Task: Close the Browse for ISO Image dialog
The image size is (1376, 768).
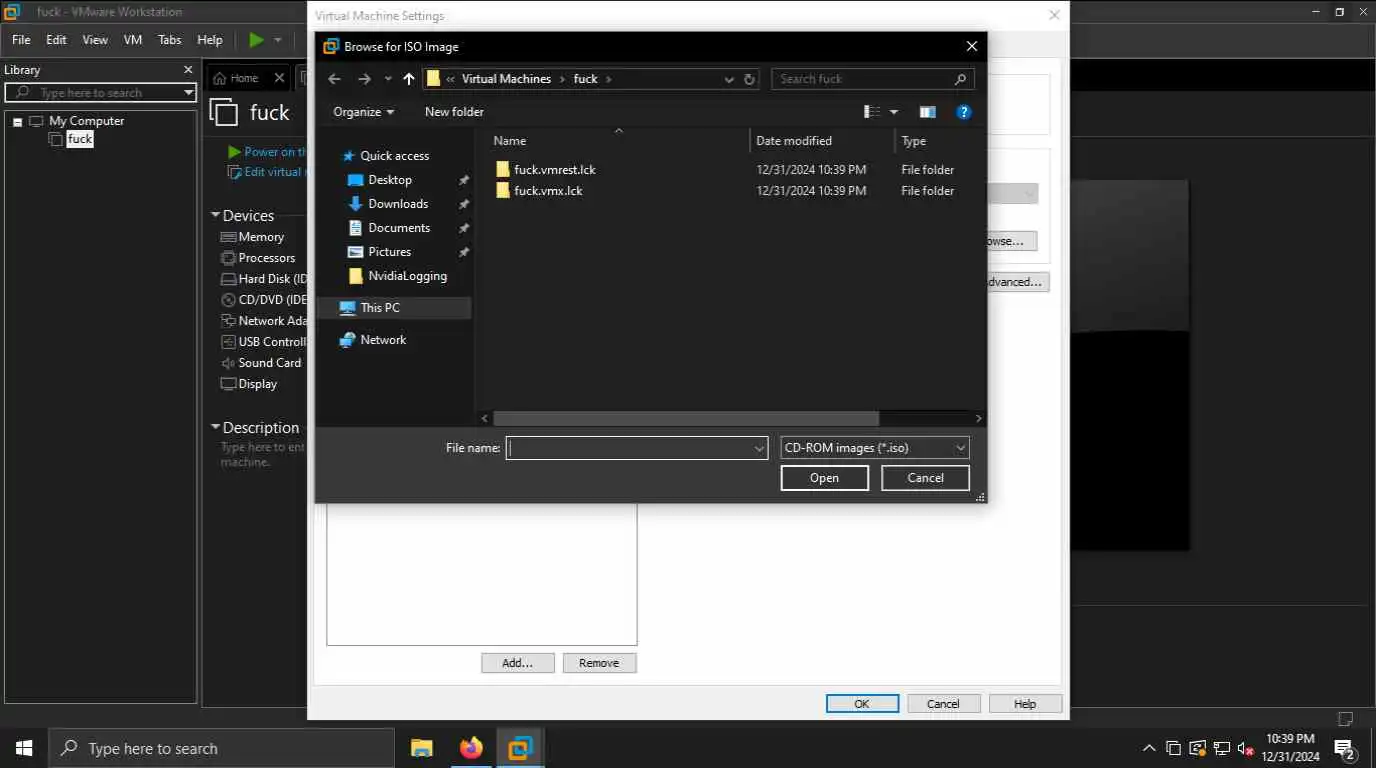Action: [971, 46]
